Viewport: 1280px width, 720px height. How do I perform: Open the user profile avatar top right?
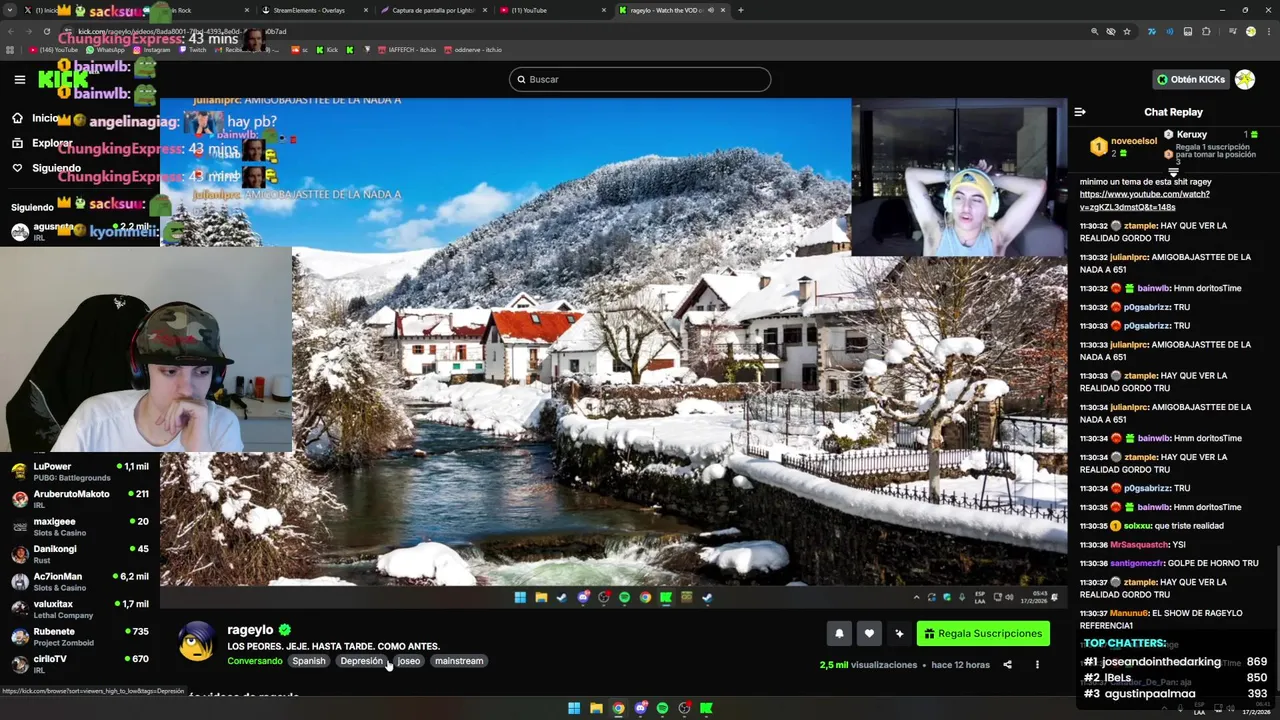click(x=1245, y=79)
